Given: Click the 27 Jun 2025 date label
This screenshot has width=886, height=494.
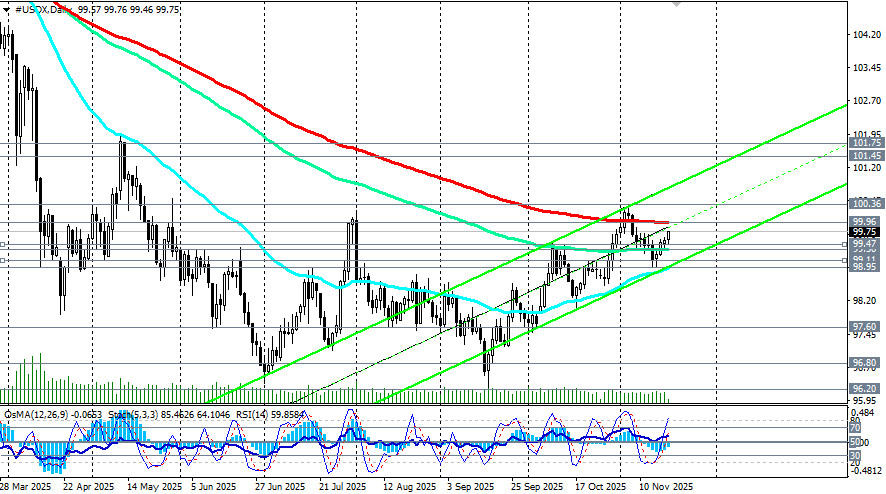Looking at the screenshot, I should click(280, 487).
